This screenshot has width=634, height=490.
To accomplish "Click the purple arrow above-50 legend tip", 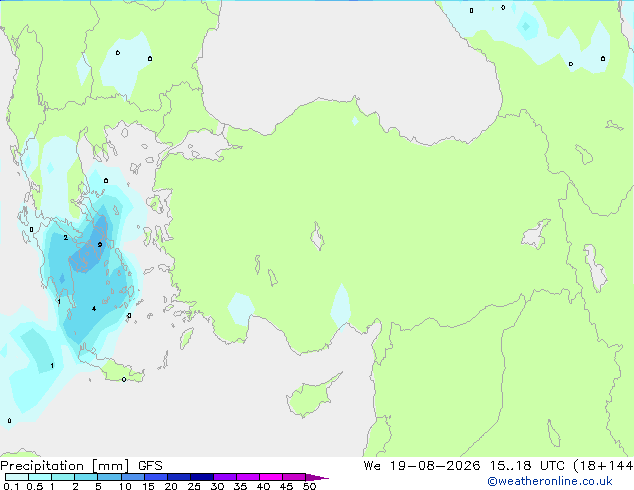I will tap(317, 477).
